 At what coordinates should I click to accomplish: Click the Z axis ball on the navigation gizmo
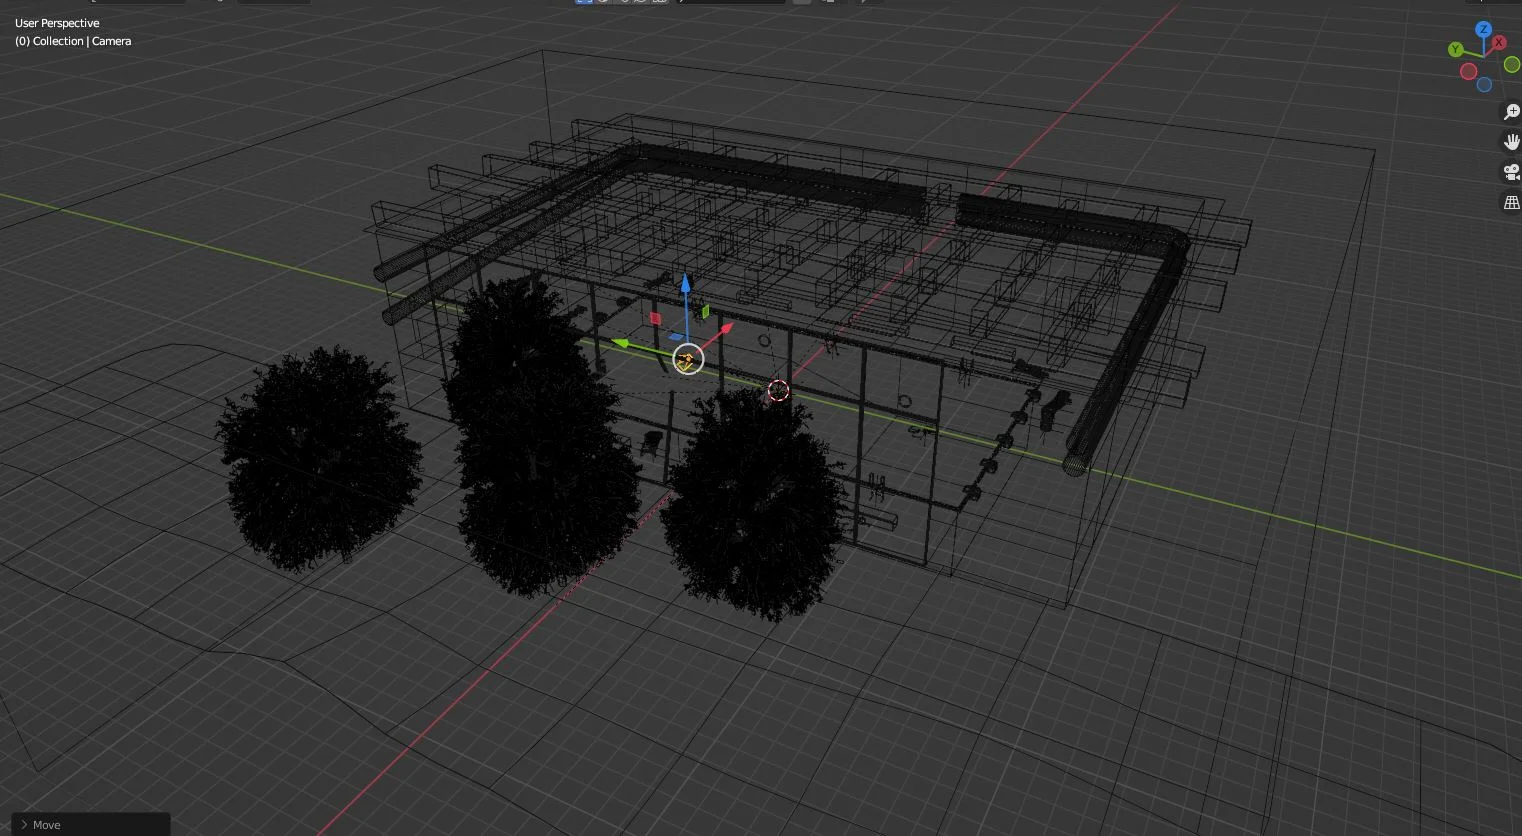(x=1484, y=28)
